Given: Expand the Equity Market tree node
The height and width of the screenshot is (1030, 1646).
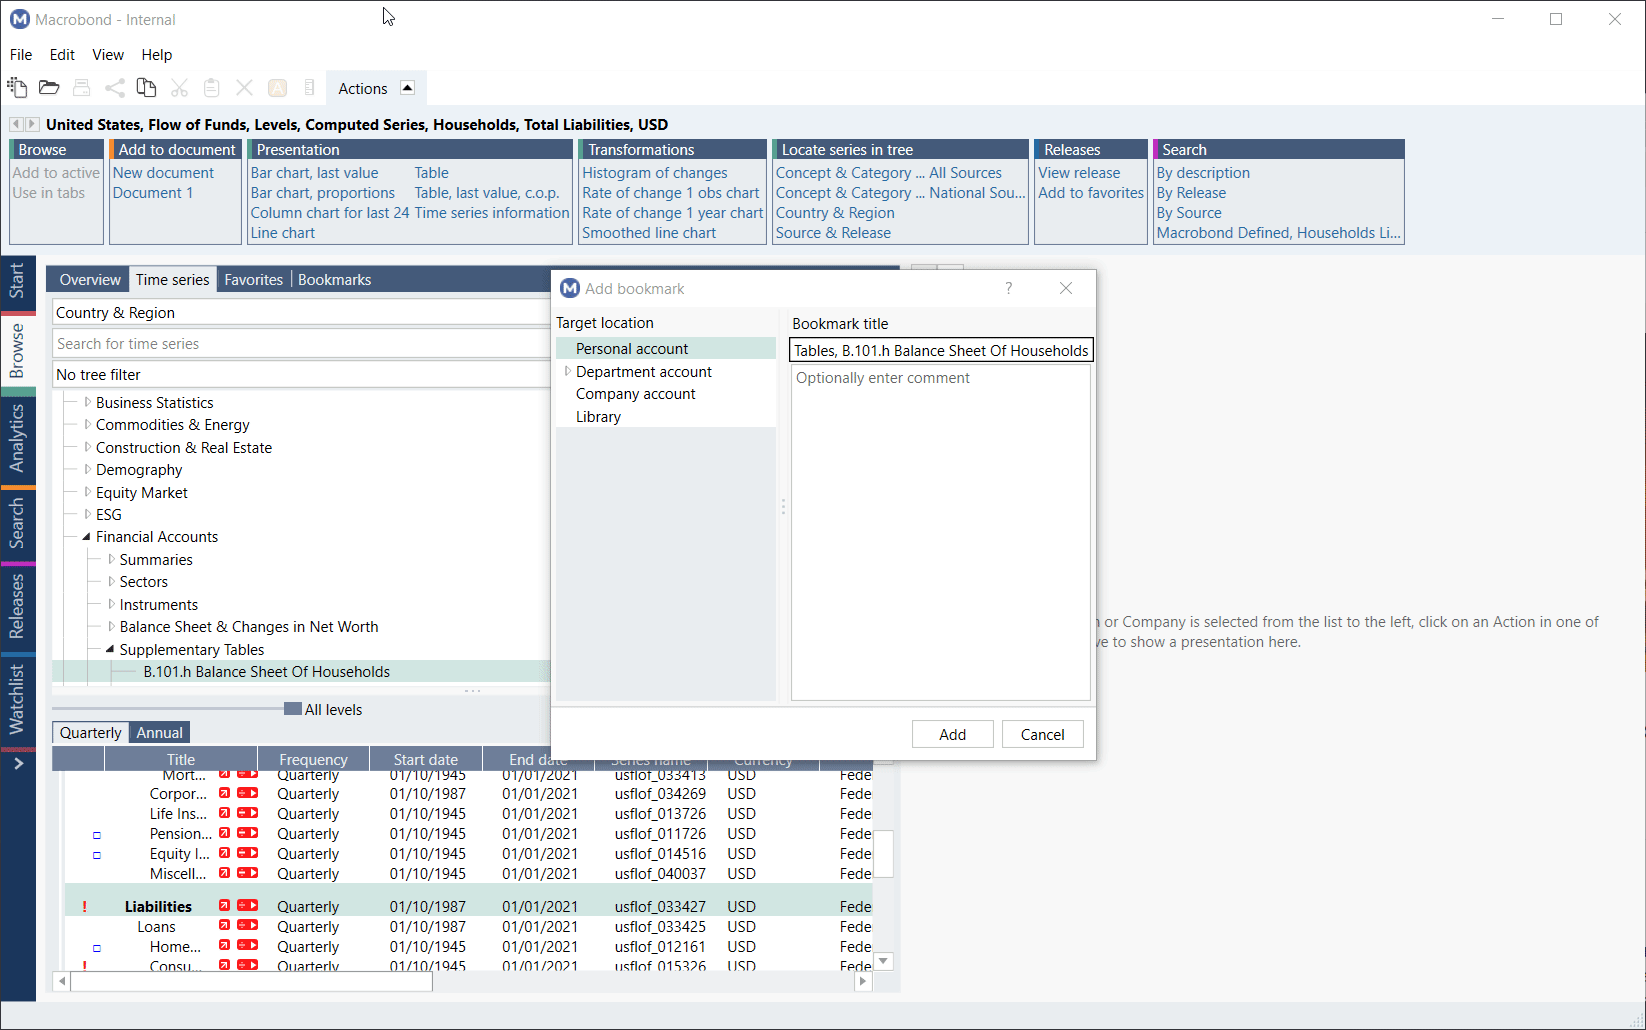Looking at the screenshot, I should 87,492.
